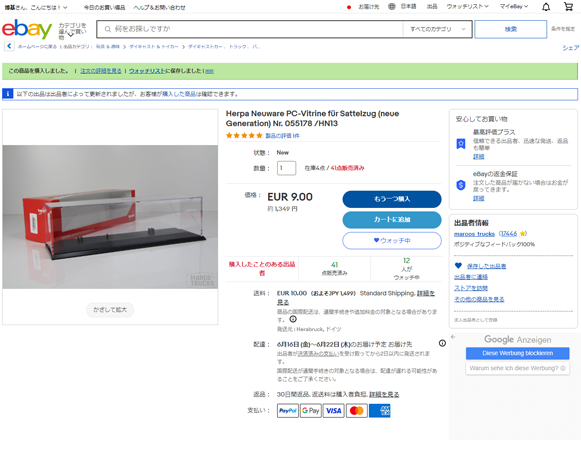
Task: Click the quantity input field
Action: pos(286,168)
